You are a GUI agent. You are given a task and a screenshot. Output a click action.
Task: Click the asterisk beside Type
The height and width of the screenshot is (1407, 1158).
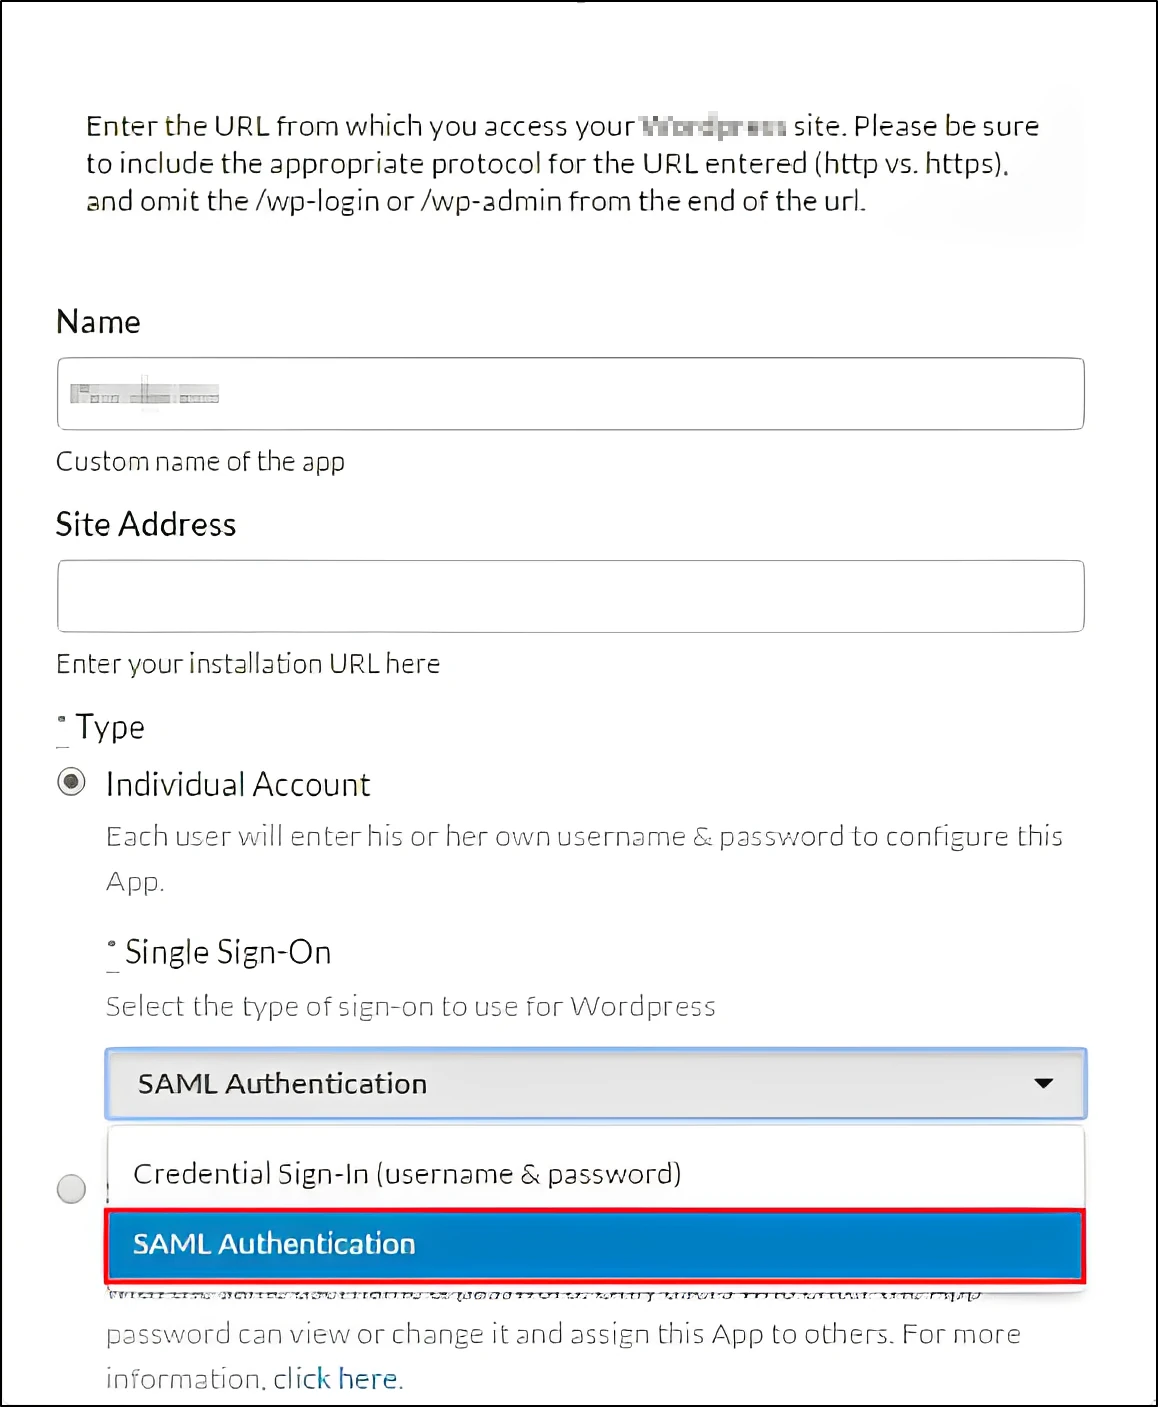click(x=60, y=718)
